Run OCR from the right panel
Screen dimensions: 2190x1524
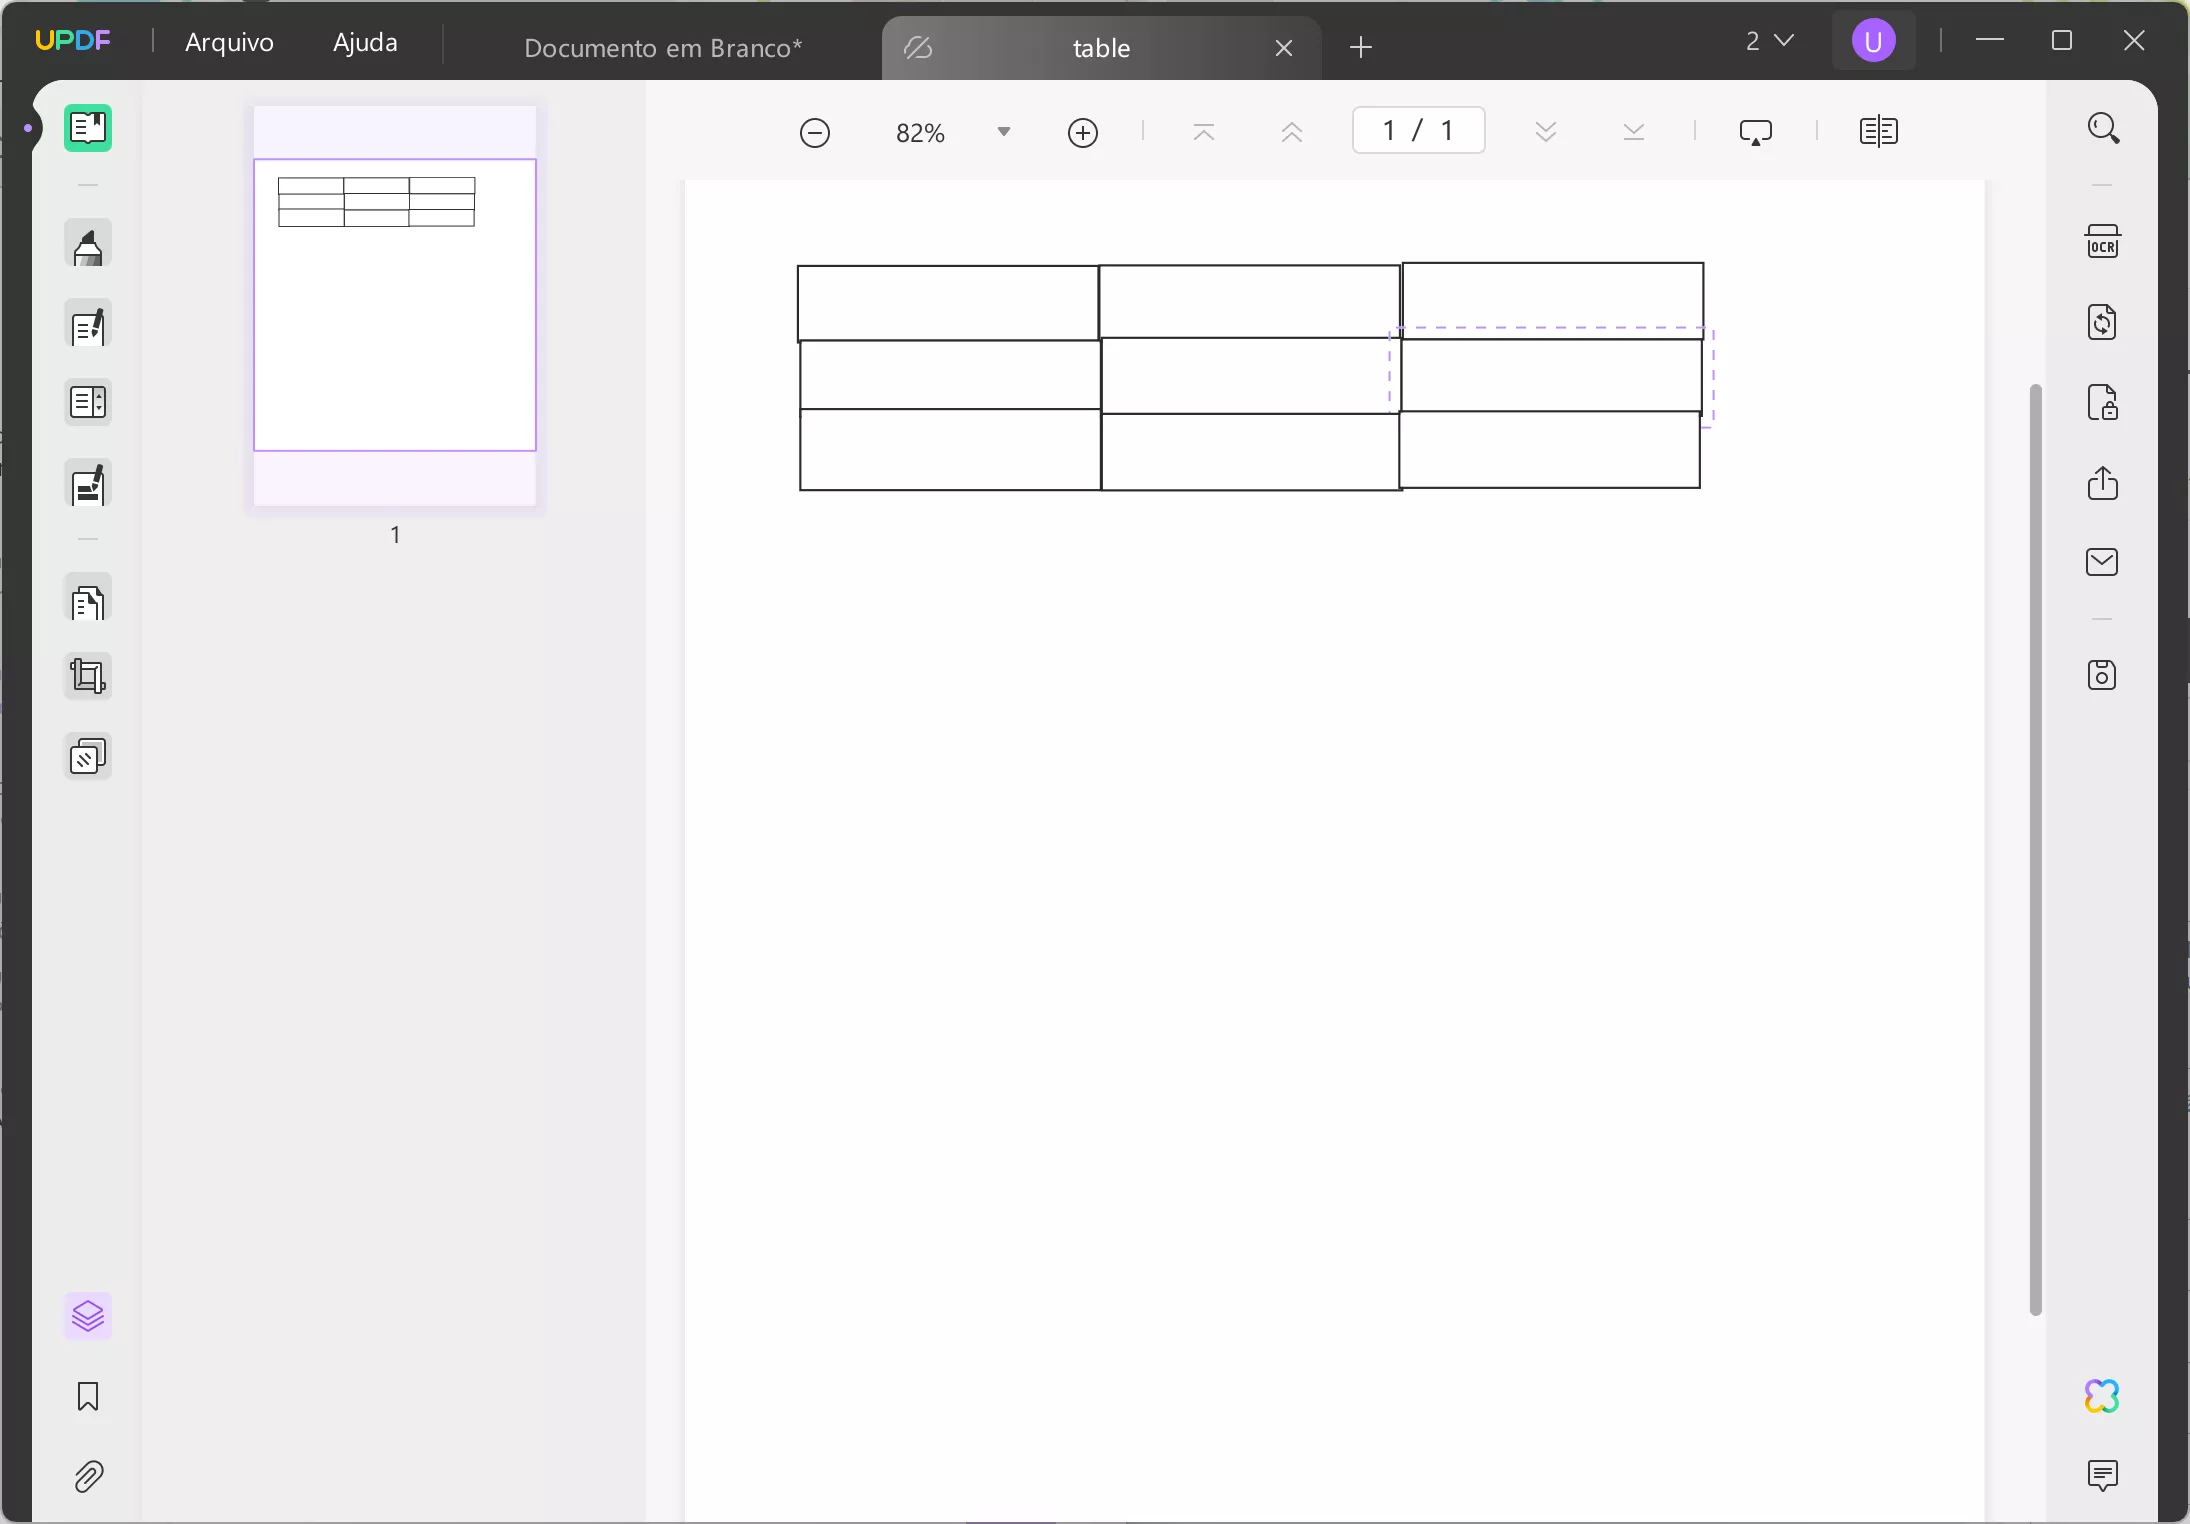tap(2104, 242)
